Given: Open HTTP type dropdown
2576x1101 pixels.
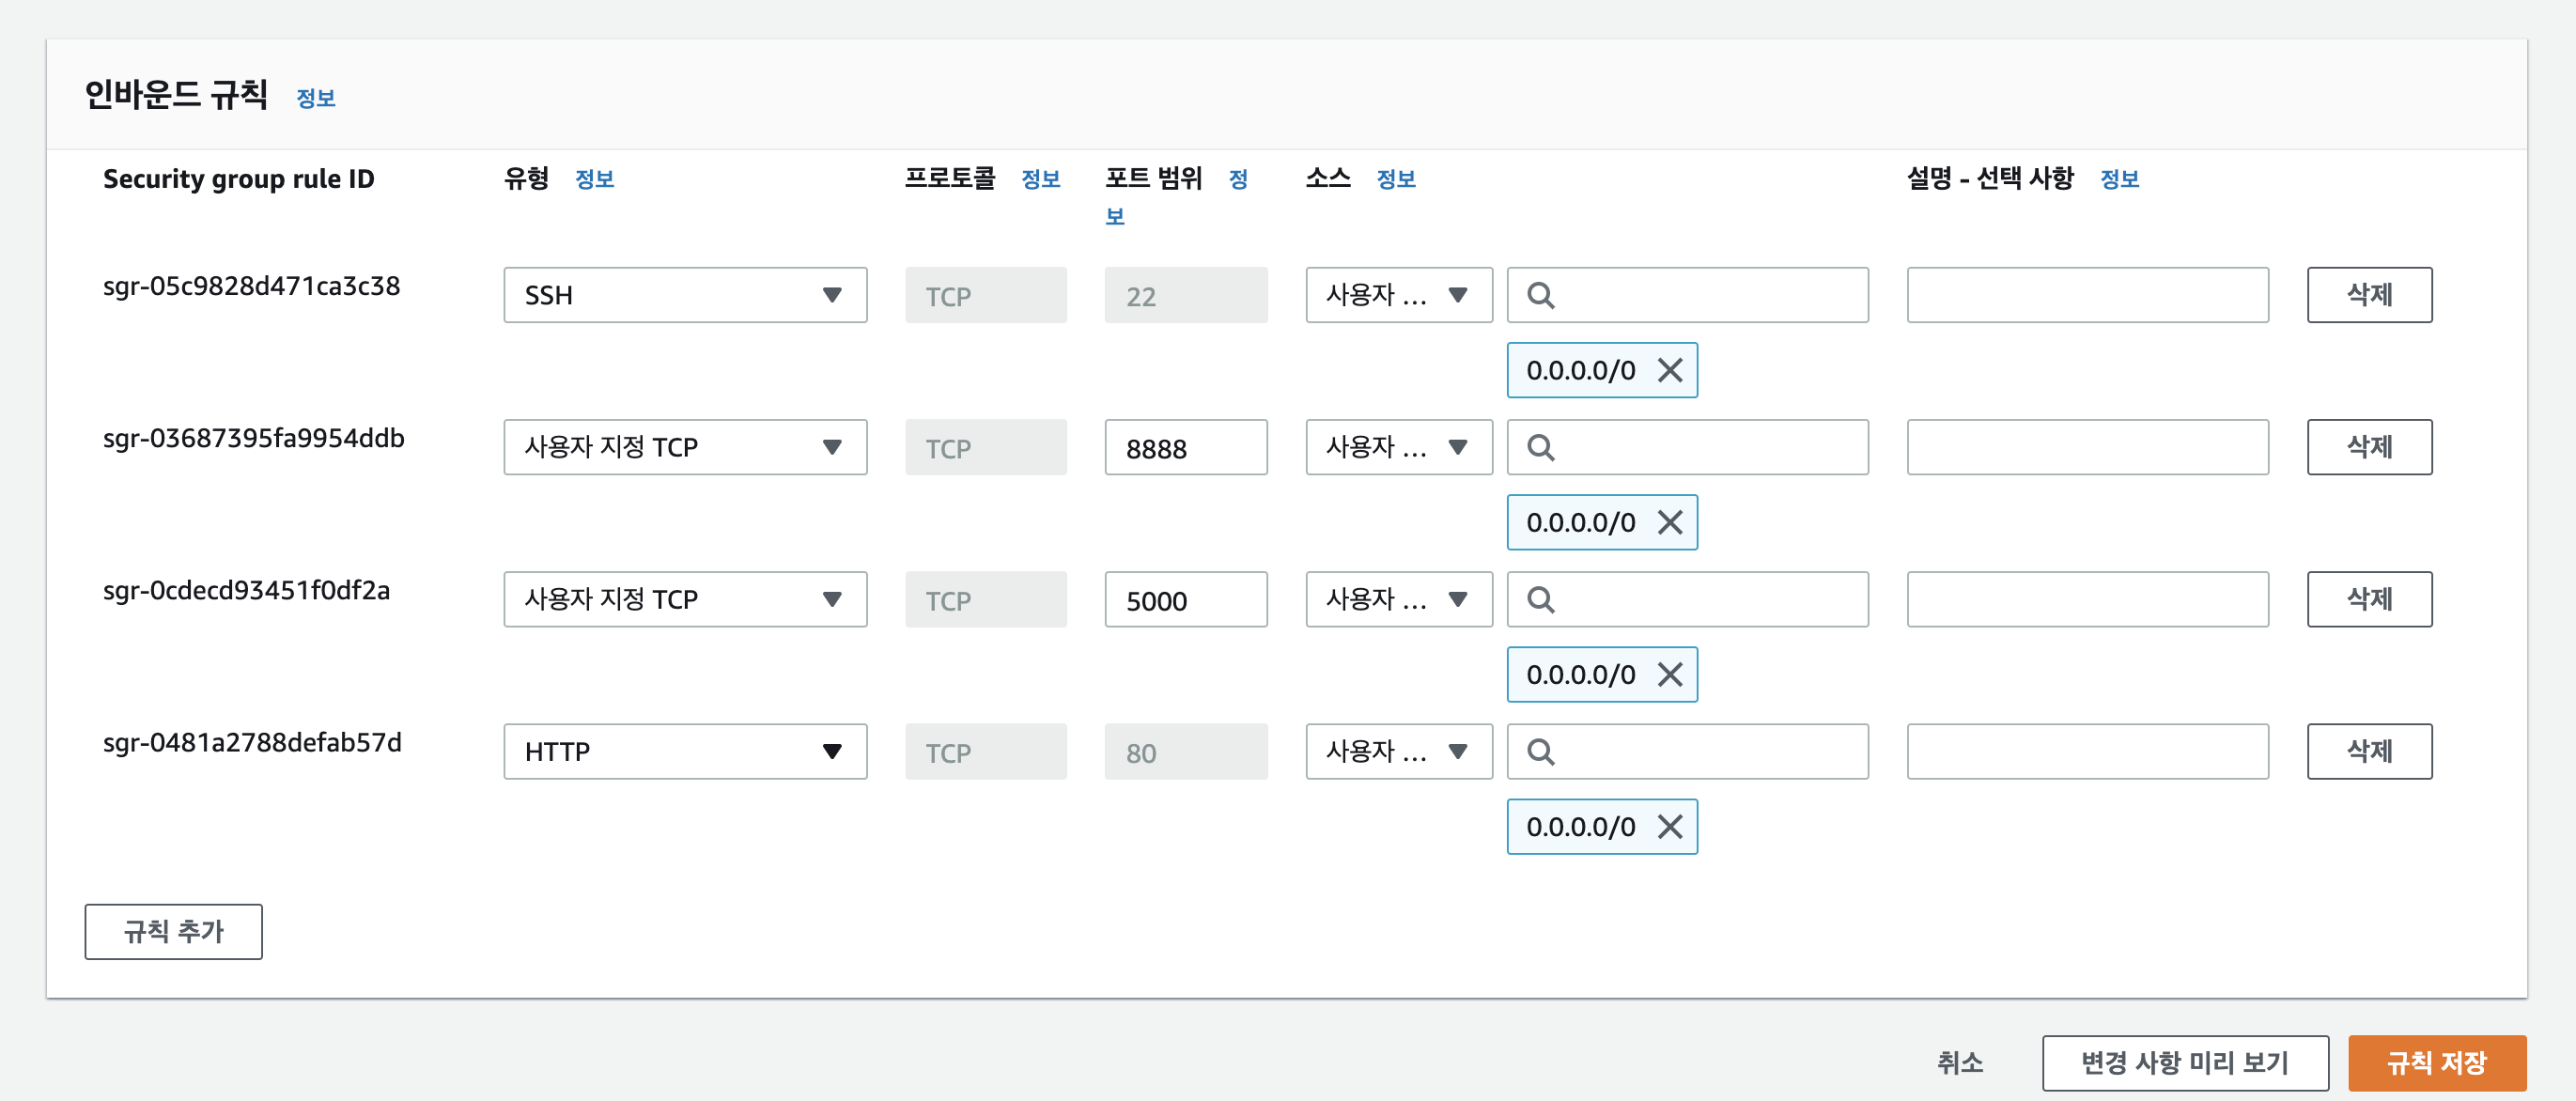Looking at the screenshot, I should click(x=684, y=751).
